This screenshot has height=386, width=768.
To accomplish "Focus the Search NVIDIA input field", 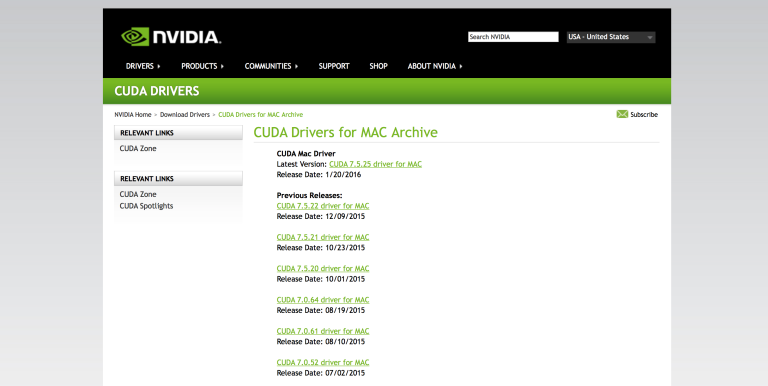I will point(513,37).
